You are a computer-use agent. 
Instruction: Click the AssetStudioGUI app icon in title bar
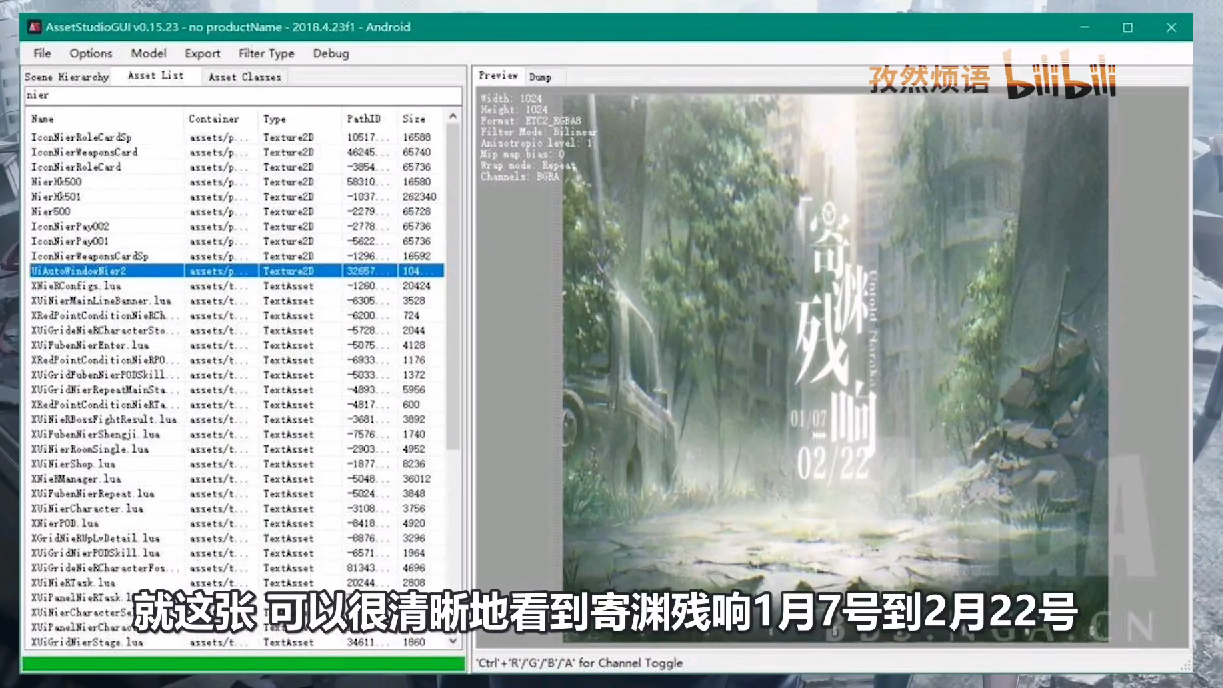click(x=34, y=27)
